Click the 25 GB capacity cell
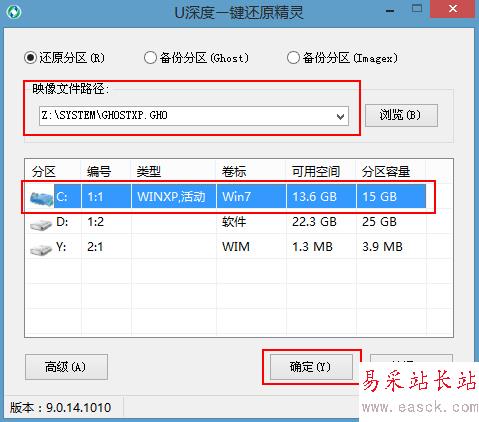479x422 pixels. (x=379, y=222)
